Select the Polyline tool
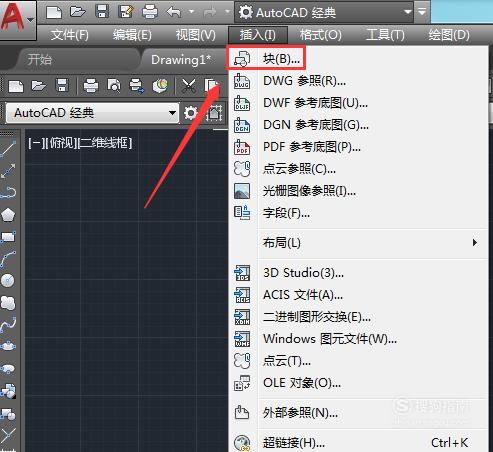The height and width of the screenshot is (452, 493). (8, 193)
